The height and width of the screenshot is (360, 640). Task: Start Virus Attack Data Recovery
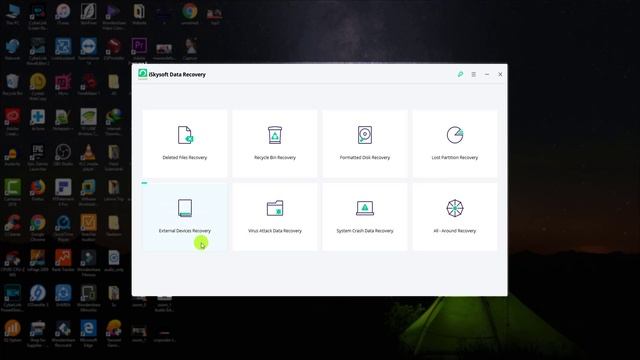click(275, 217)
